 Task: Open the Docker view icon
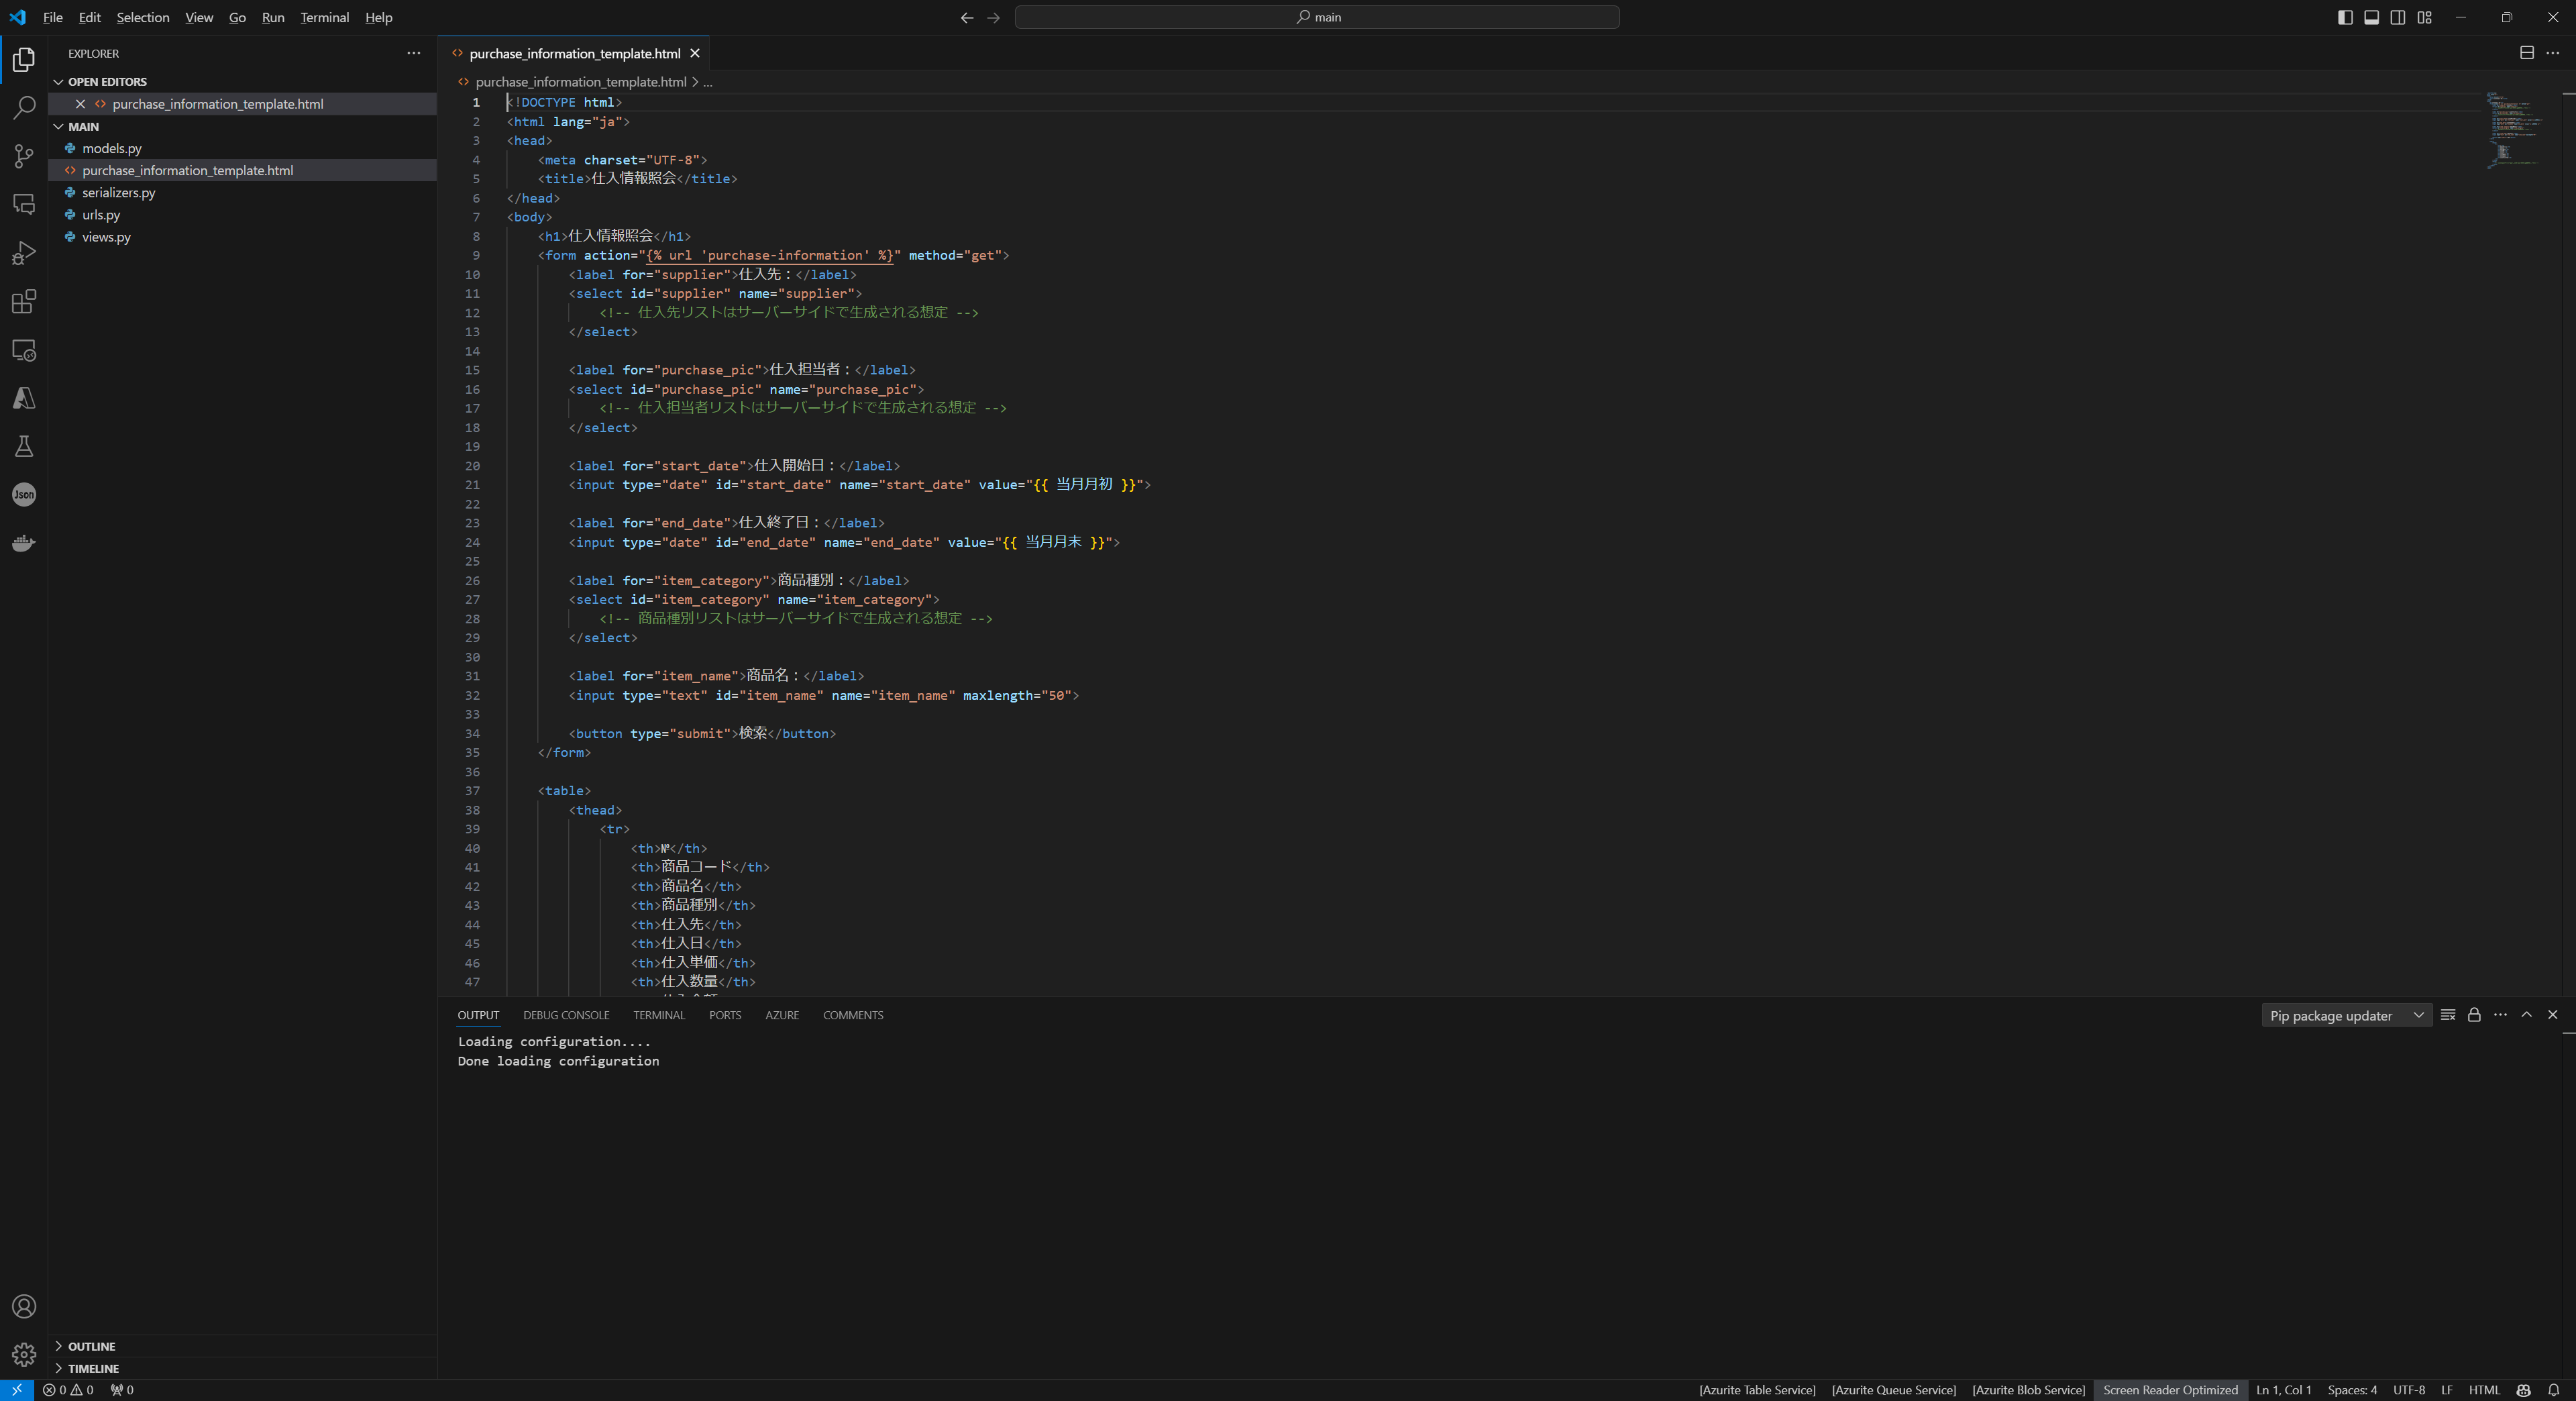pyautogui.click(x=24, y=543)
